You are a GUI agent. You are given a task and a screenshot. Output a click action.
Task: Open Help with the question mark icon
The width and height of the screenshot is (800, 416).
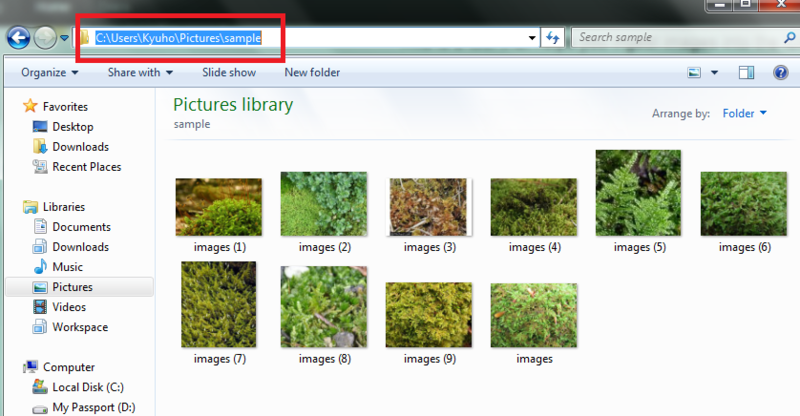click(781, 72)
